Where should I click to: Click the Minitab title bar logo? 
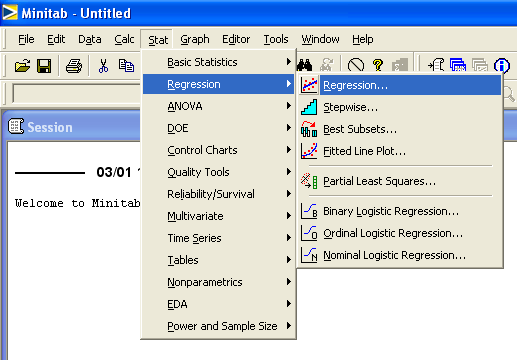[x=10, y=13]
